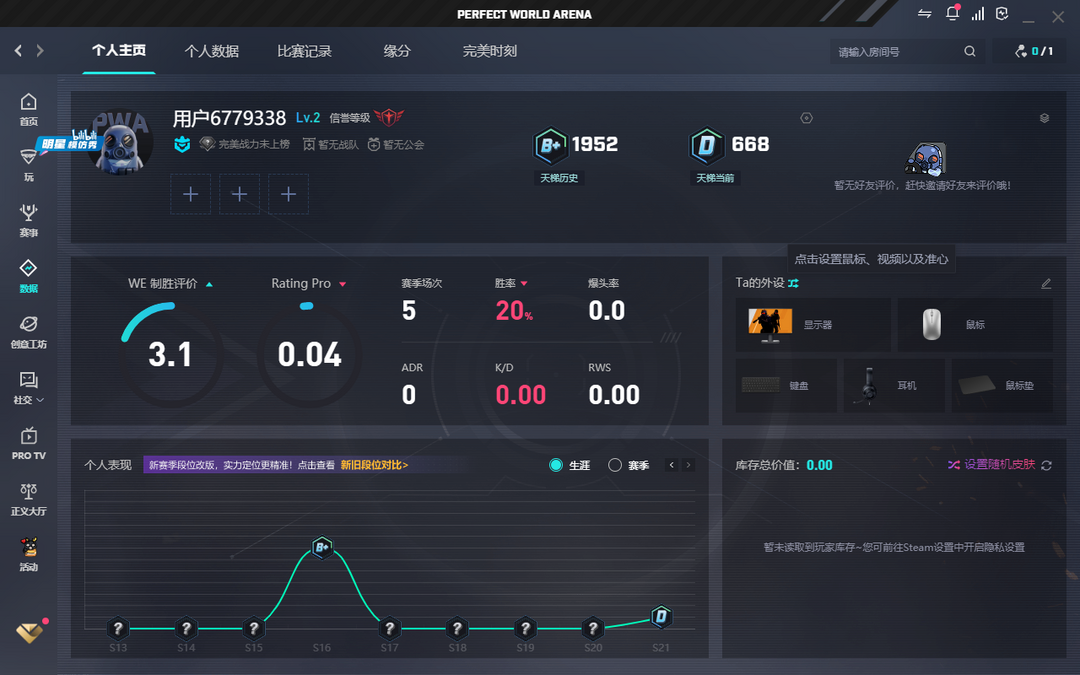This screenshot has width=1080, height=675.
Task: Select the 键盘 keyboard peripheral card
Action: click(786, 386)
